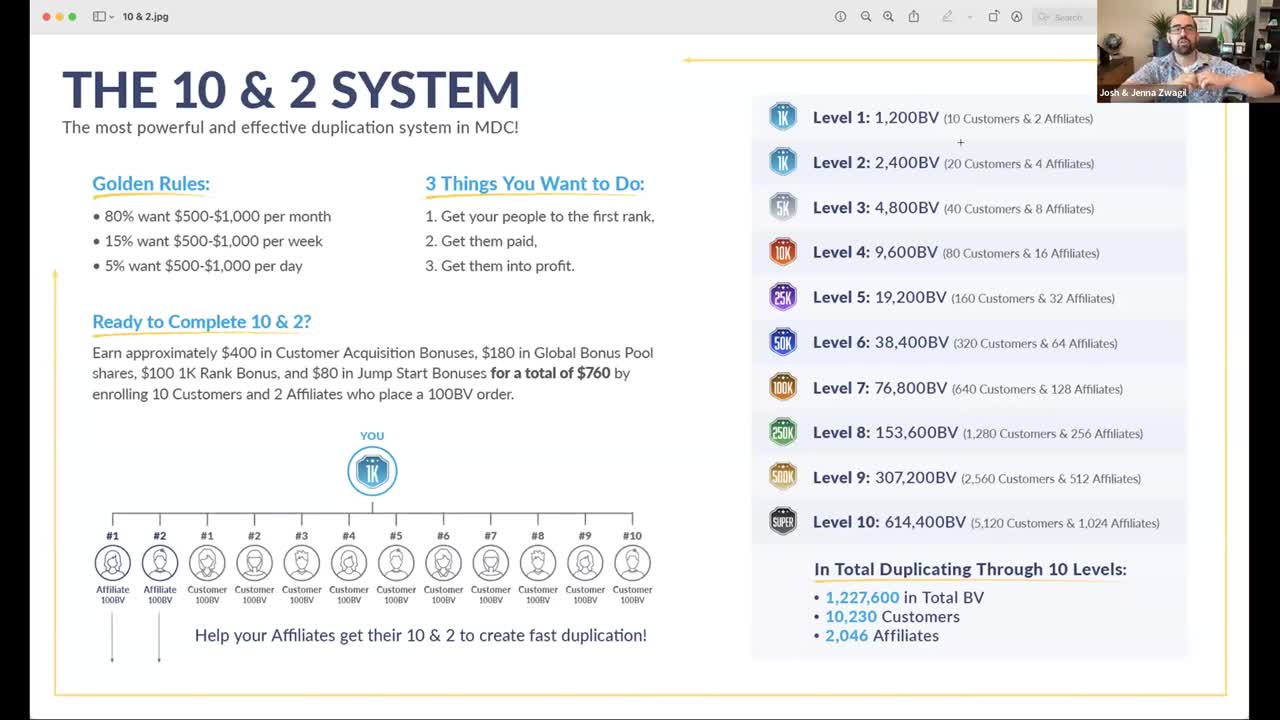The image size is (1280, 720).
Task: Click the "10,230" customers figure
Action: point(850,616)
